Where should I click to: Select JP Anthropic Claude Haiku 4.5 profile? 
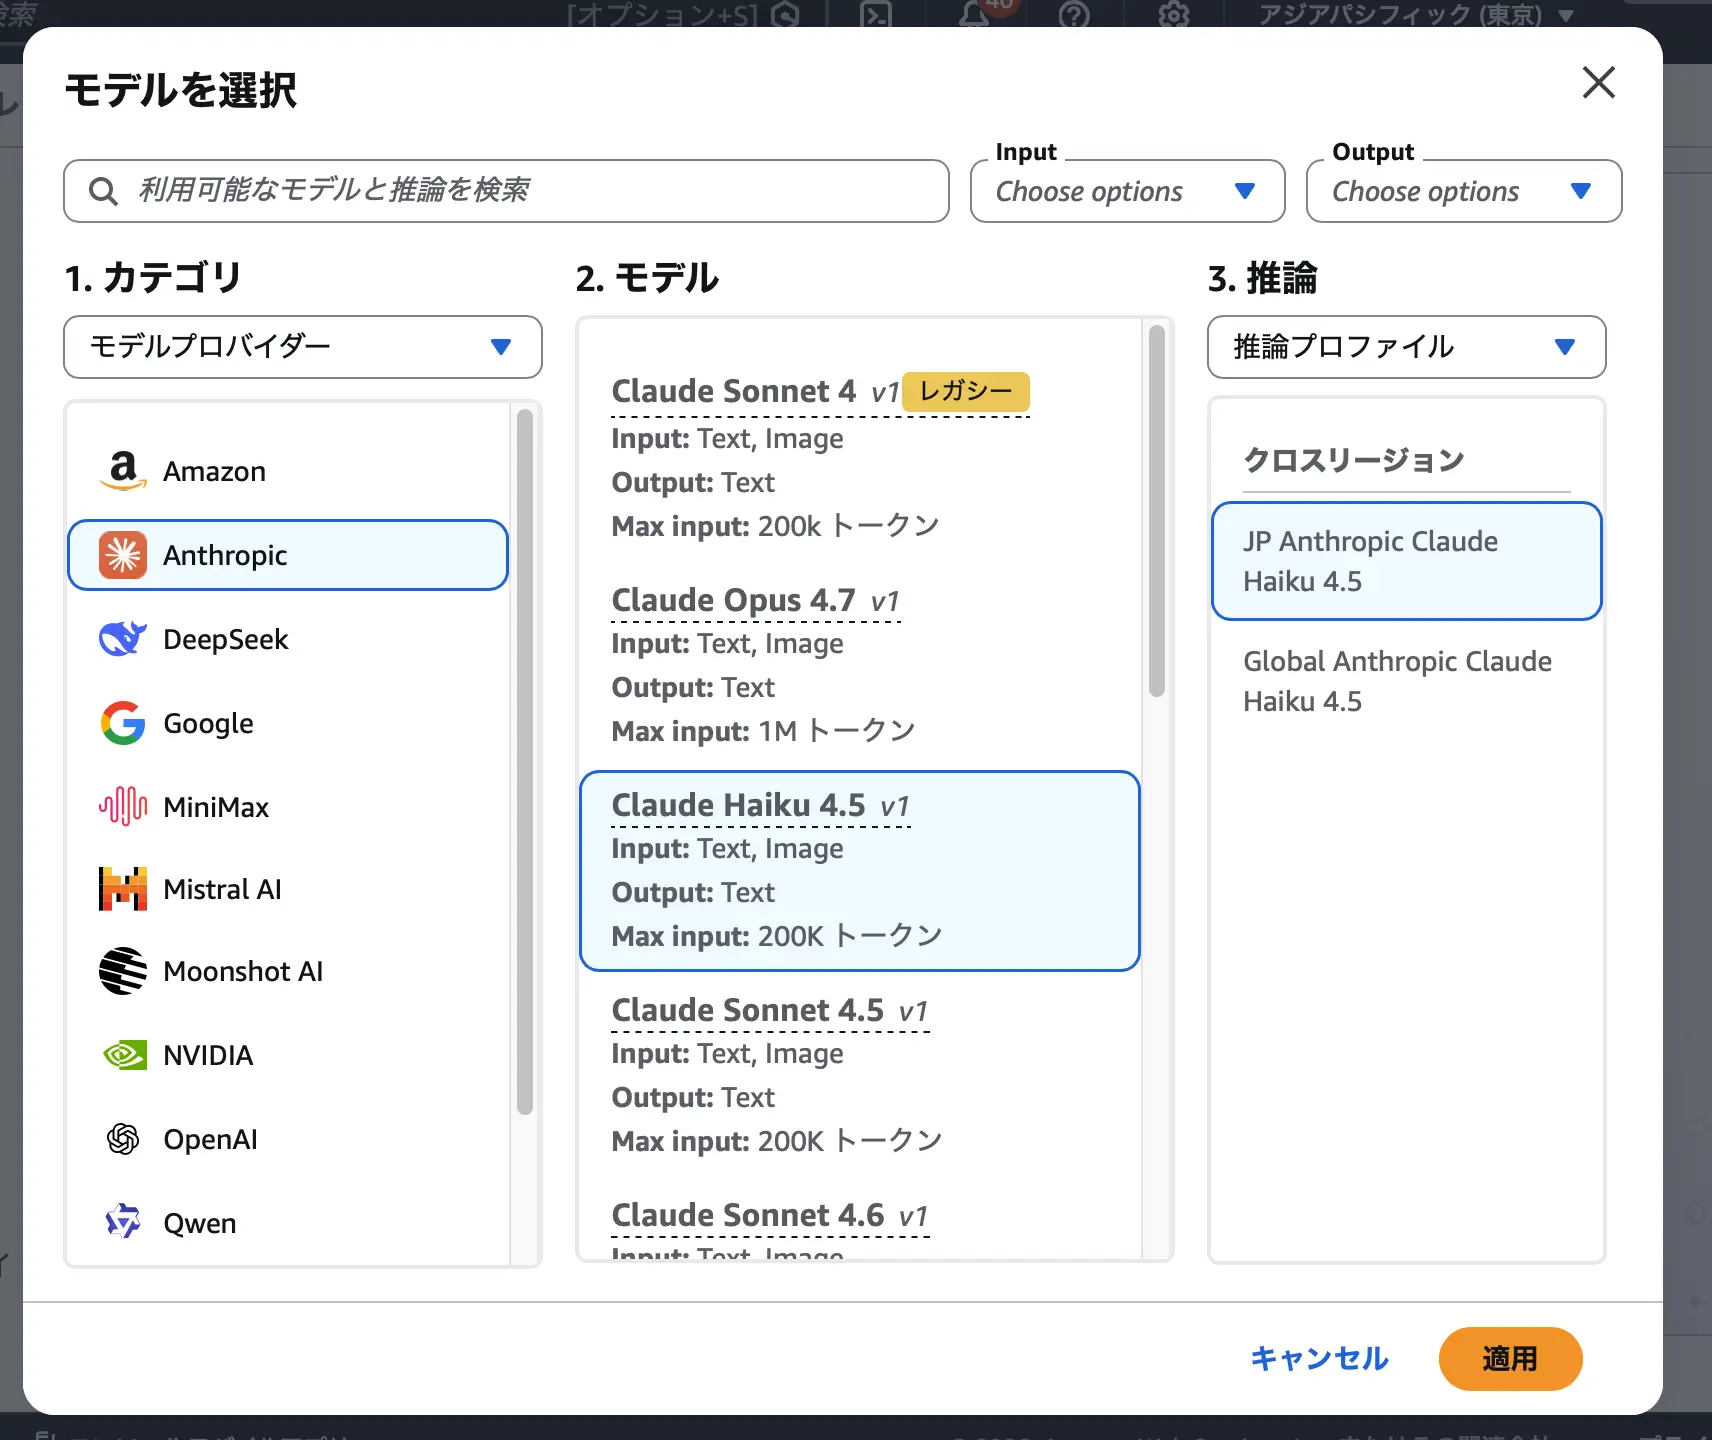pyautogui.click(x=1406, y=561)
